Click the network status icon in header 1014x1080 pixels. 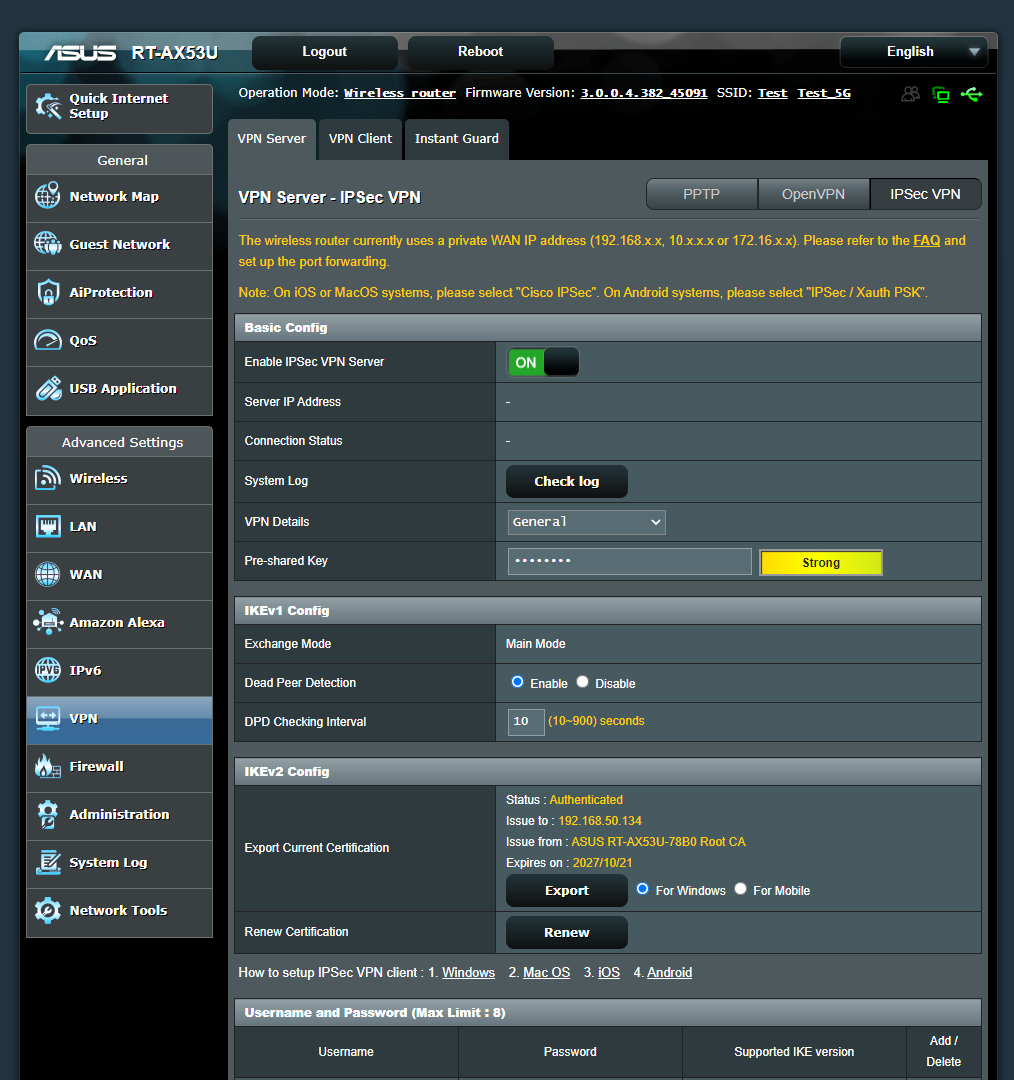pyautogui.click(x=941, y=93)
